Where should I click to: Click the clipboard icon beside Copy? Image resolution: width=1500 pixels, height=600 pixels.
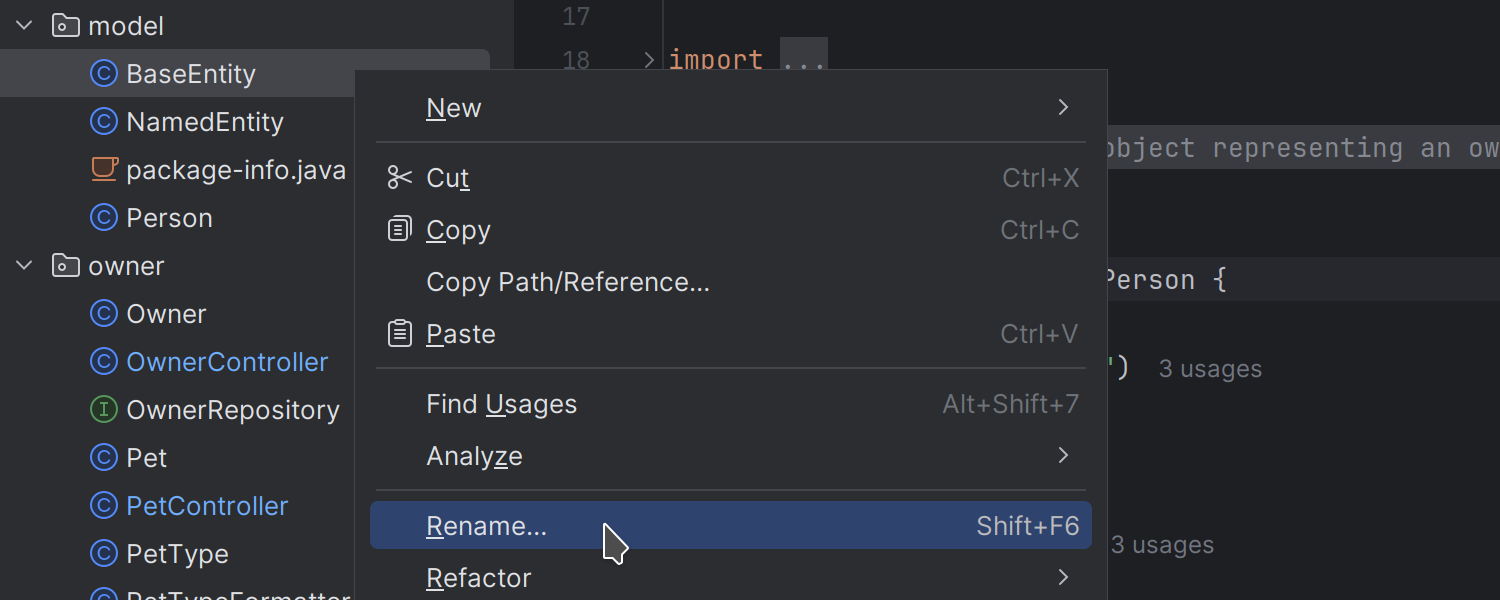(399, 228)
